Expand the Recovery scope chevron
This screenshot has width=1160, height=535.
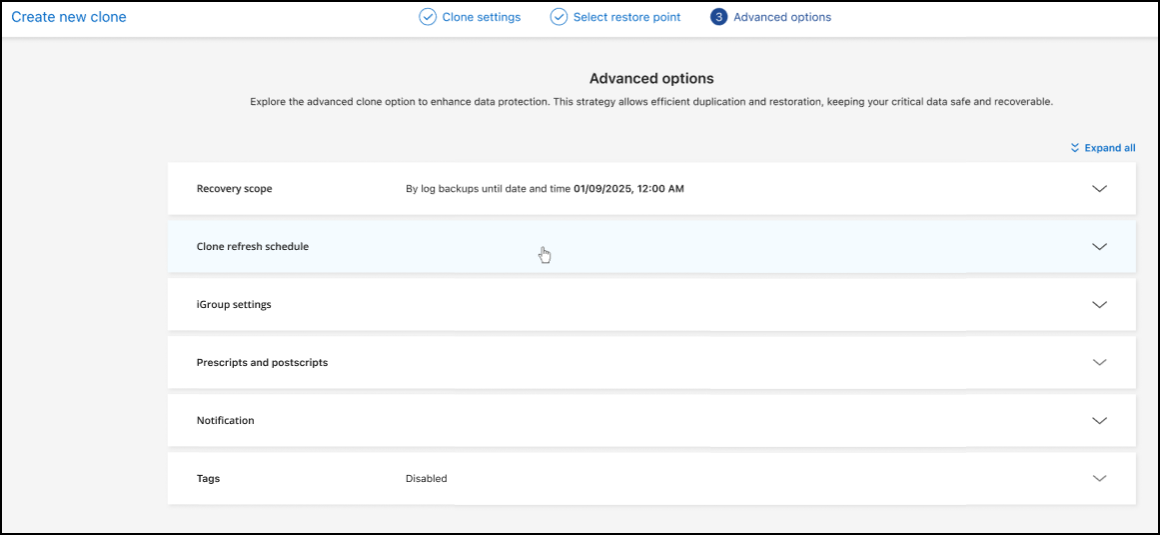click(x=1100, y=189)
